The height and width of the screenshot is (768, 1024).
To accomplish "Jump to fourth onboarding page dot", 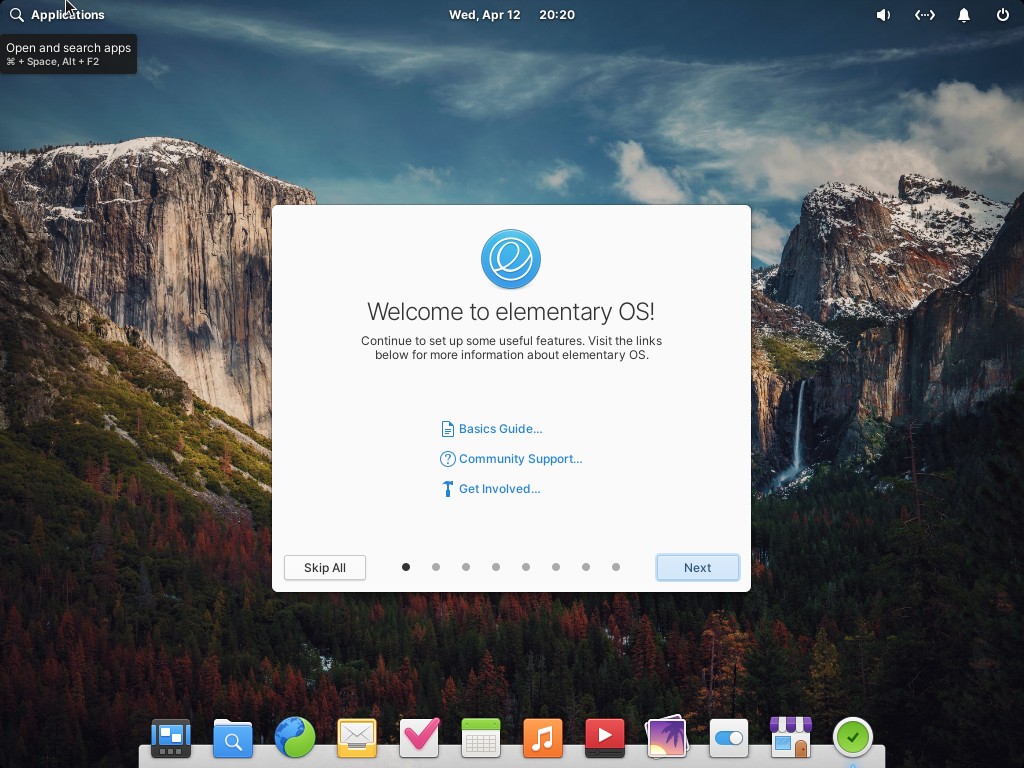I will pos(496,567).
